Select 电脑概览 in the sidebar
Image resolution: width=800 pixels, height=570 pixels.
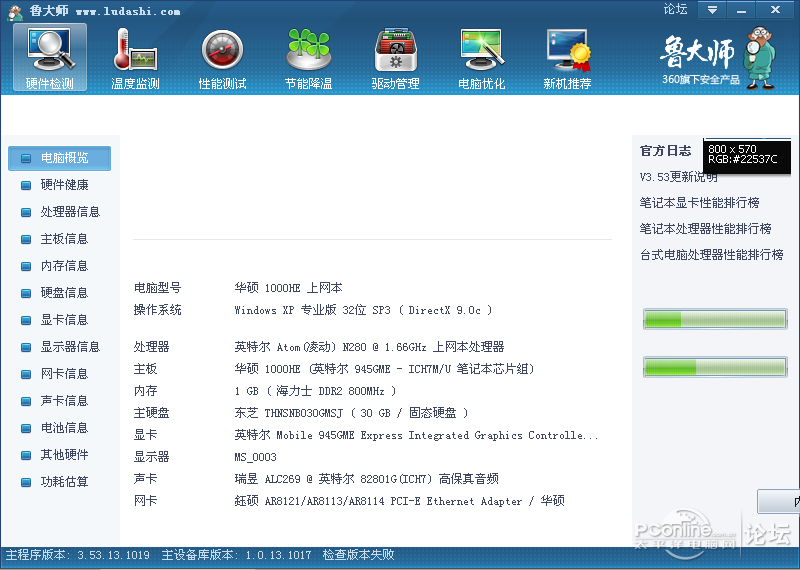point(59,158)
